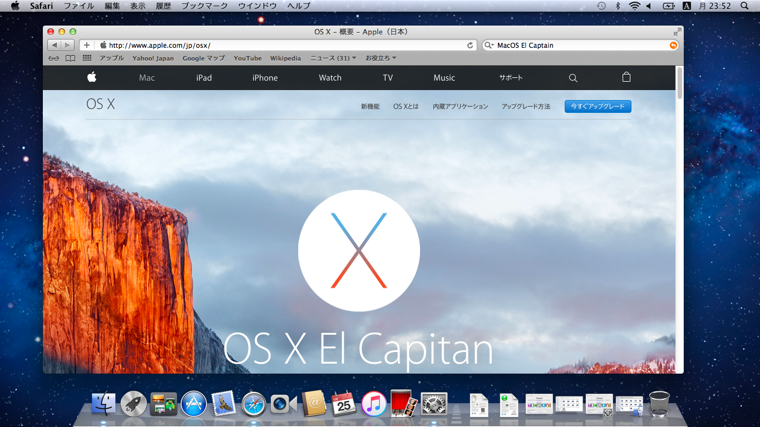This screenshot has height=427, width=760.
Task: Open the ファイル menu
Action: click(x=79, y=6)
